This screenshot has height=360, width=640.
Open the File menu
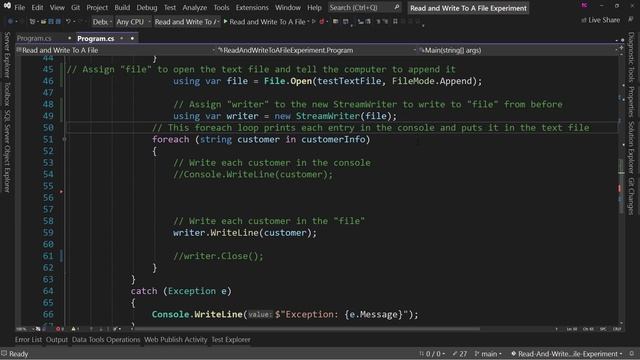(20, 8)
